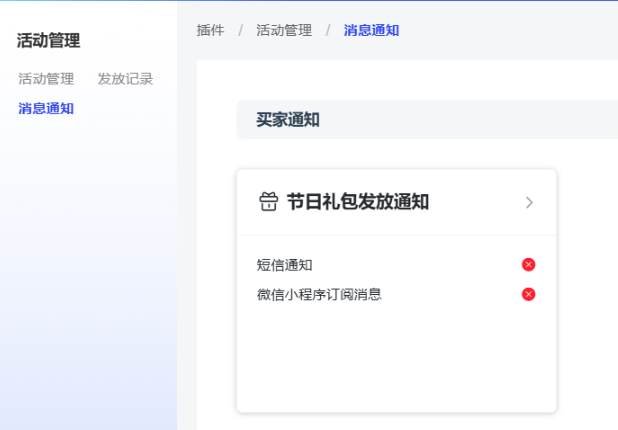
Task: Click the gift box icon on the card
Action: pos(268,202)
